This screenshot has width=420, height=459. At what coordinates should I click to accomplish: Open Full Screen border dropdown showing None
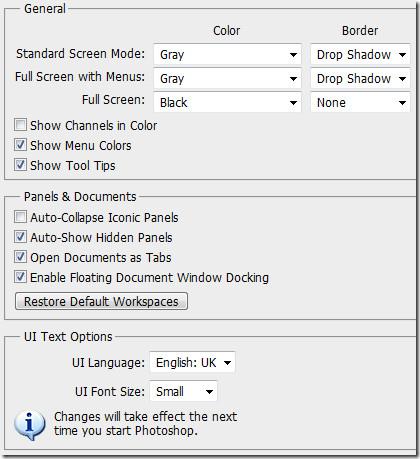(360, 103)
